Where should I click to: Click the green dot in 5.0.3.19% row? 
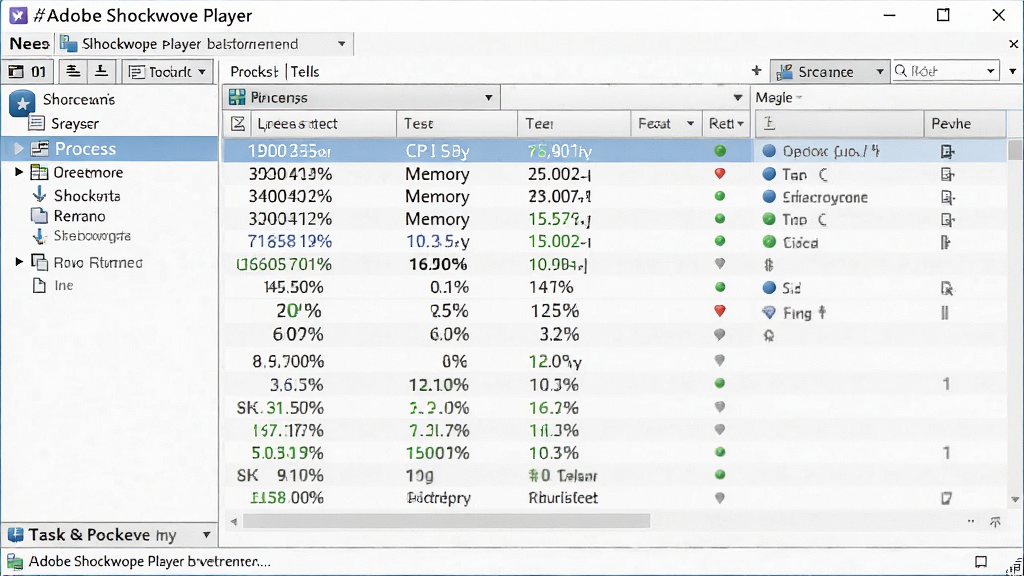tap(720, 452)
